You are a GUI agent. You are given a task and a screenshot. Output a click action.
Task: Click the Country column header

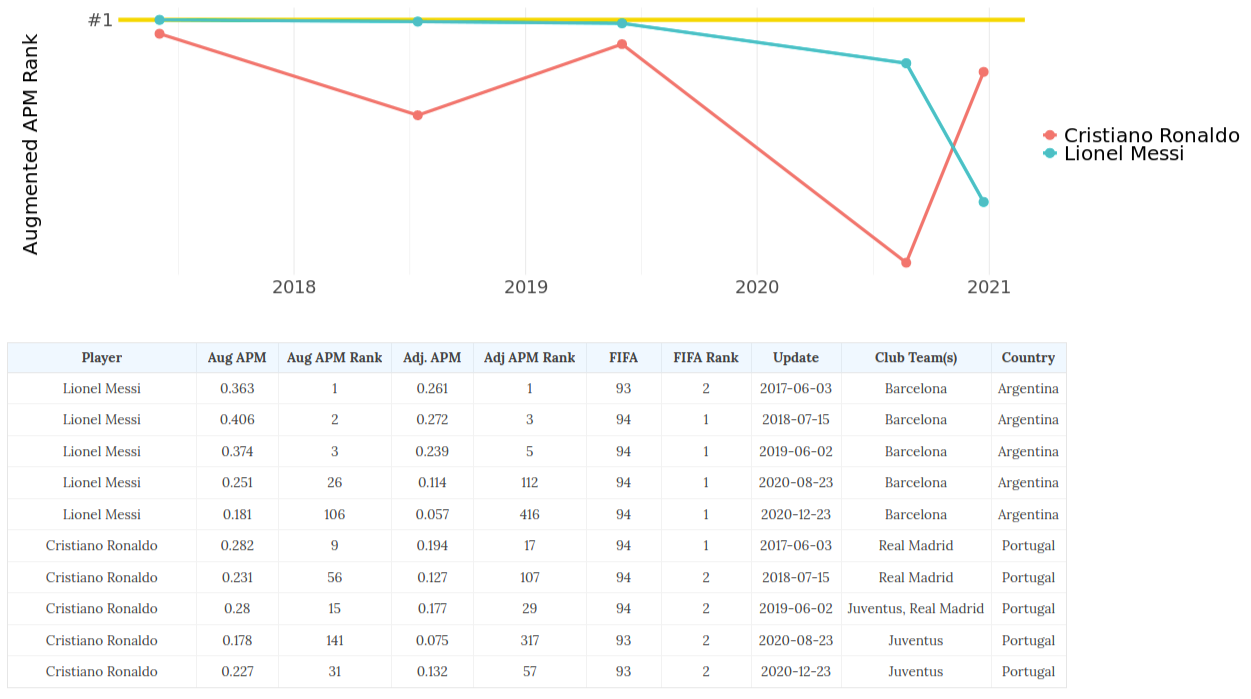coord(1028,357)
